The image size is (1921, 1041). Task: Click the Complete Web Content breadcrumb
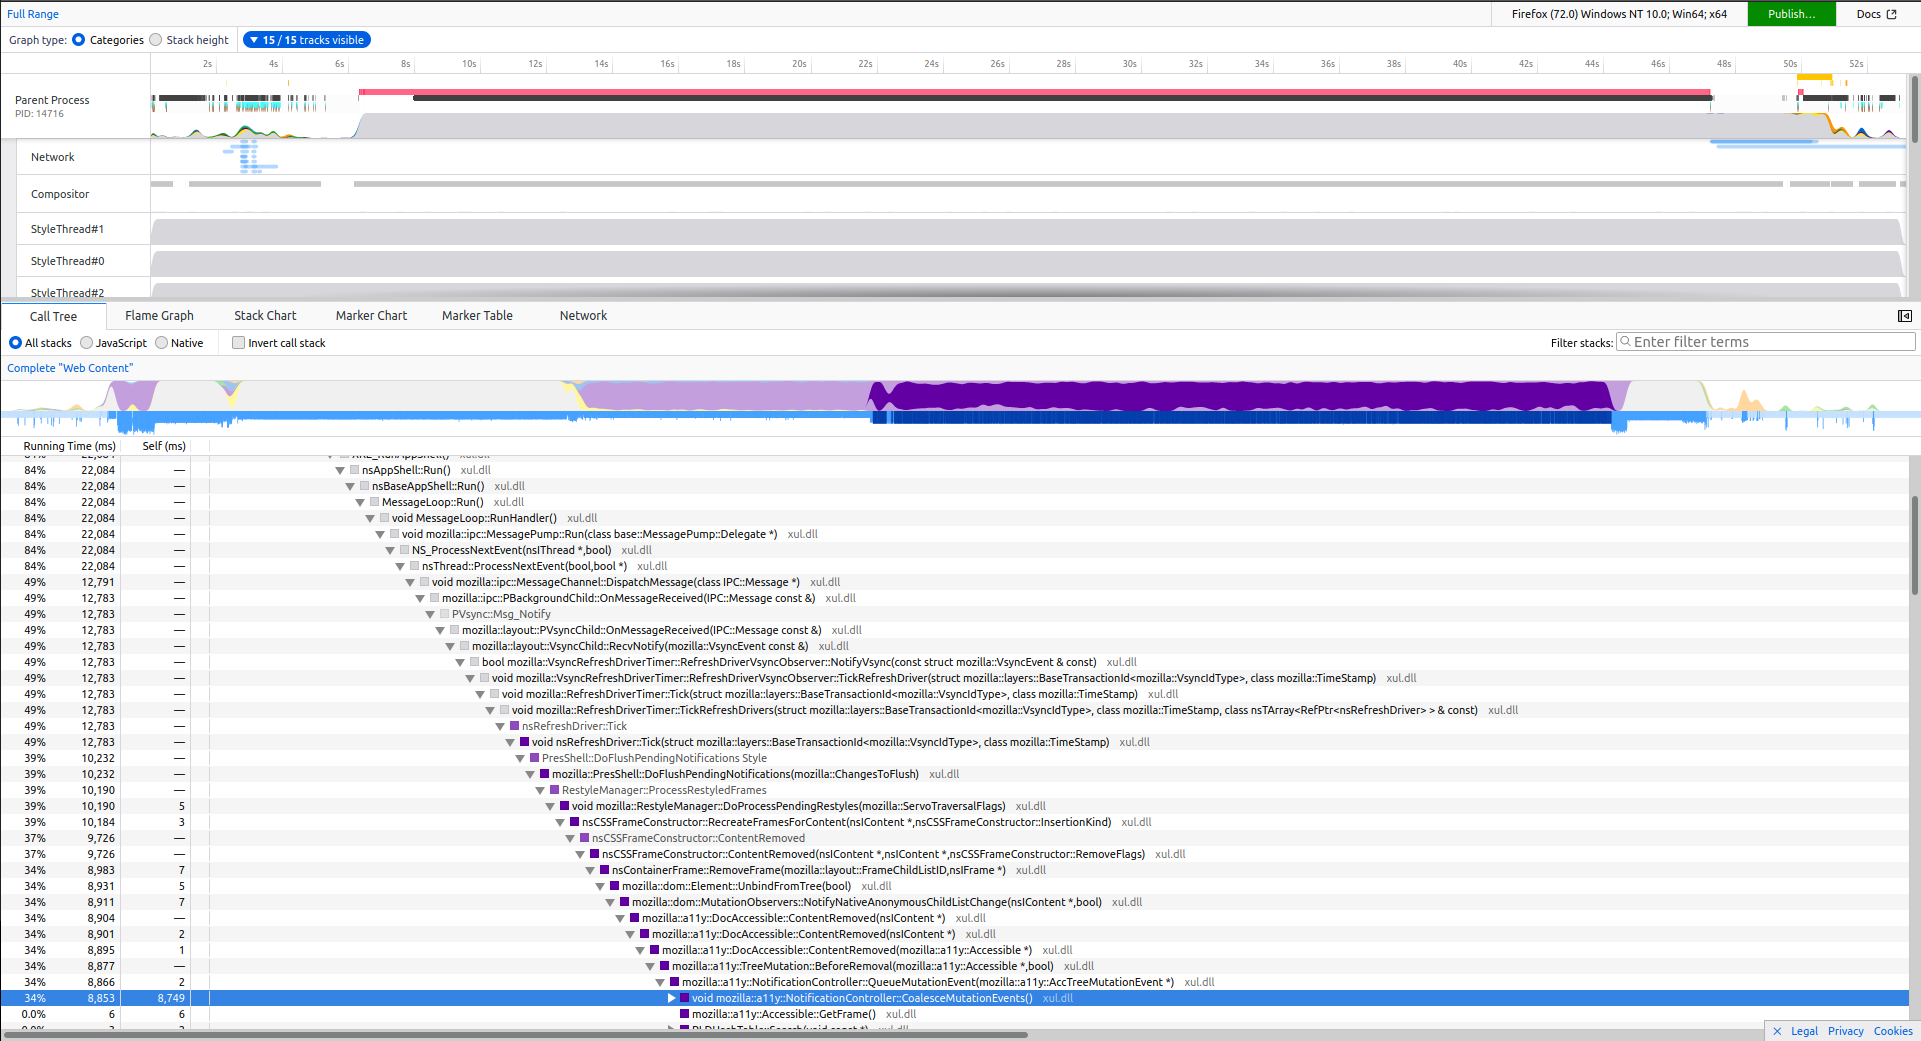(x=69, y=367)
